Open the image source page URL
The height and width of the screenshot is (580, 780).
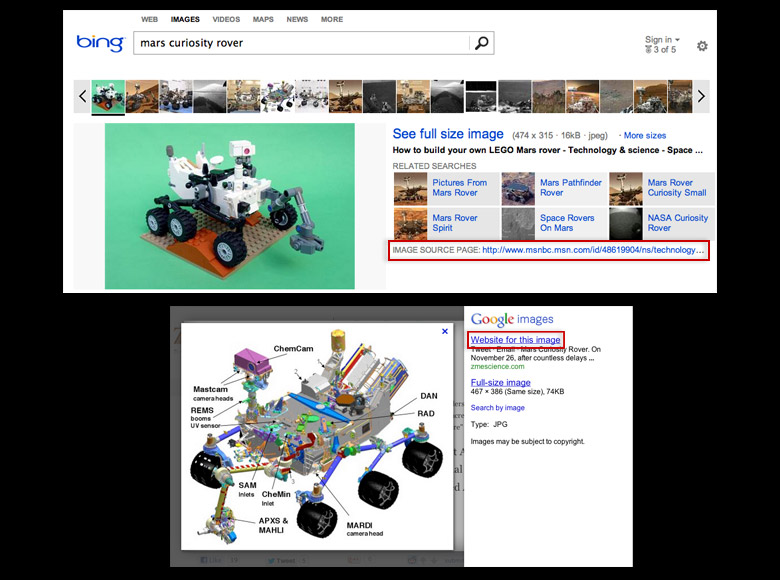594,250
